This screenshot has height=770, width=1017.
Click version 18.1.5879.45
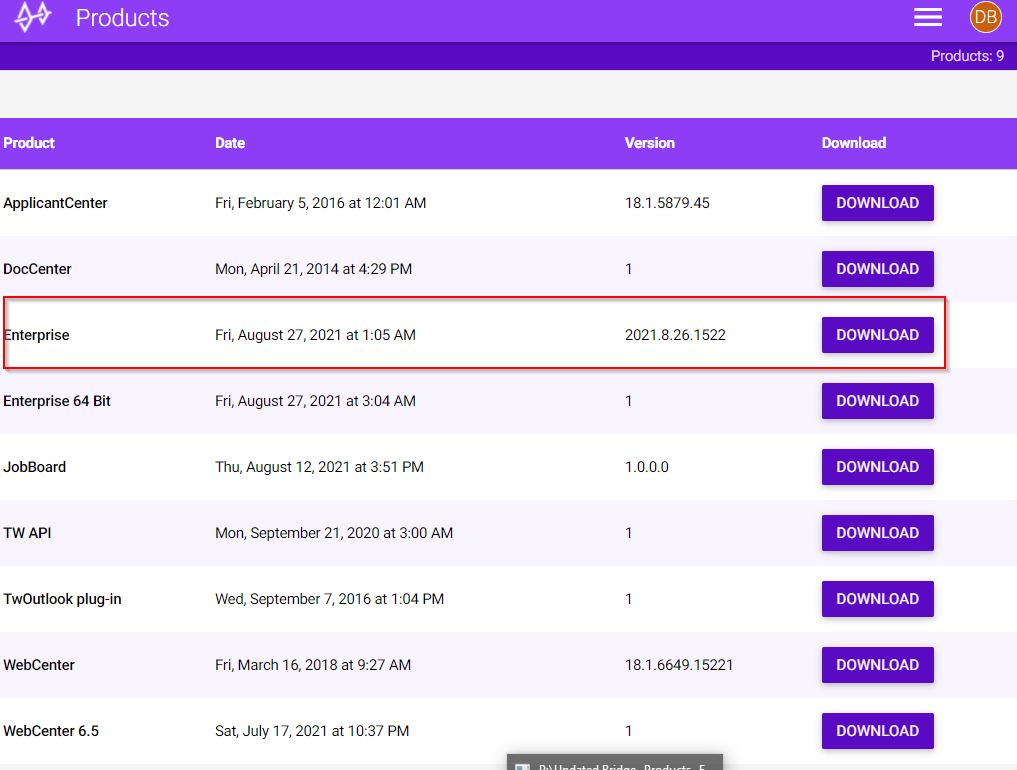(667, 203)
